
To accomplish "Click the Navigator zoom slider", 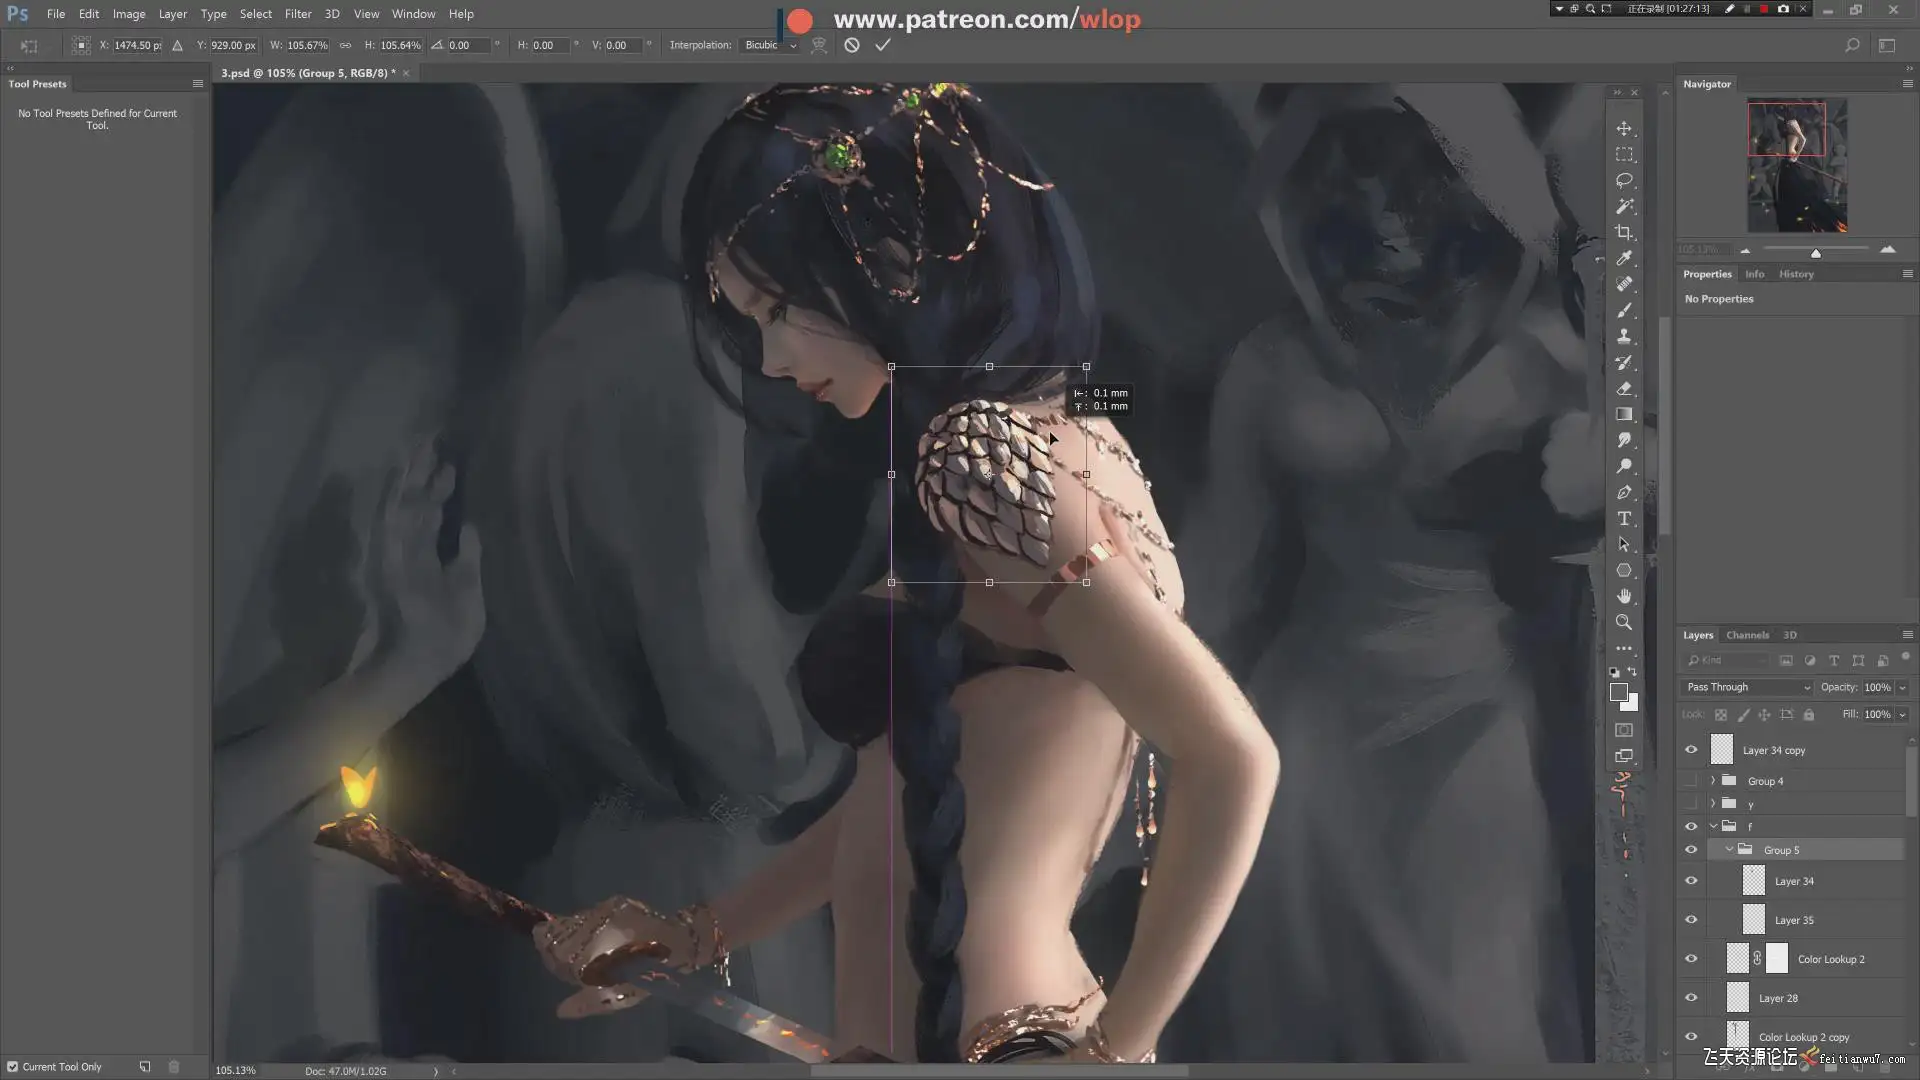I will (1815, 251).
